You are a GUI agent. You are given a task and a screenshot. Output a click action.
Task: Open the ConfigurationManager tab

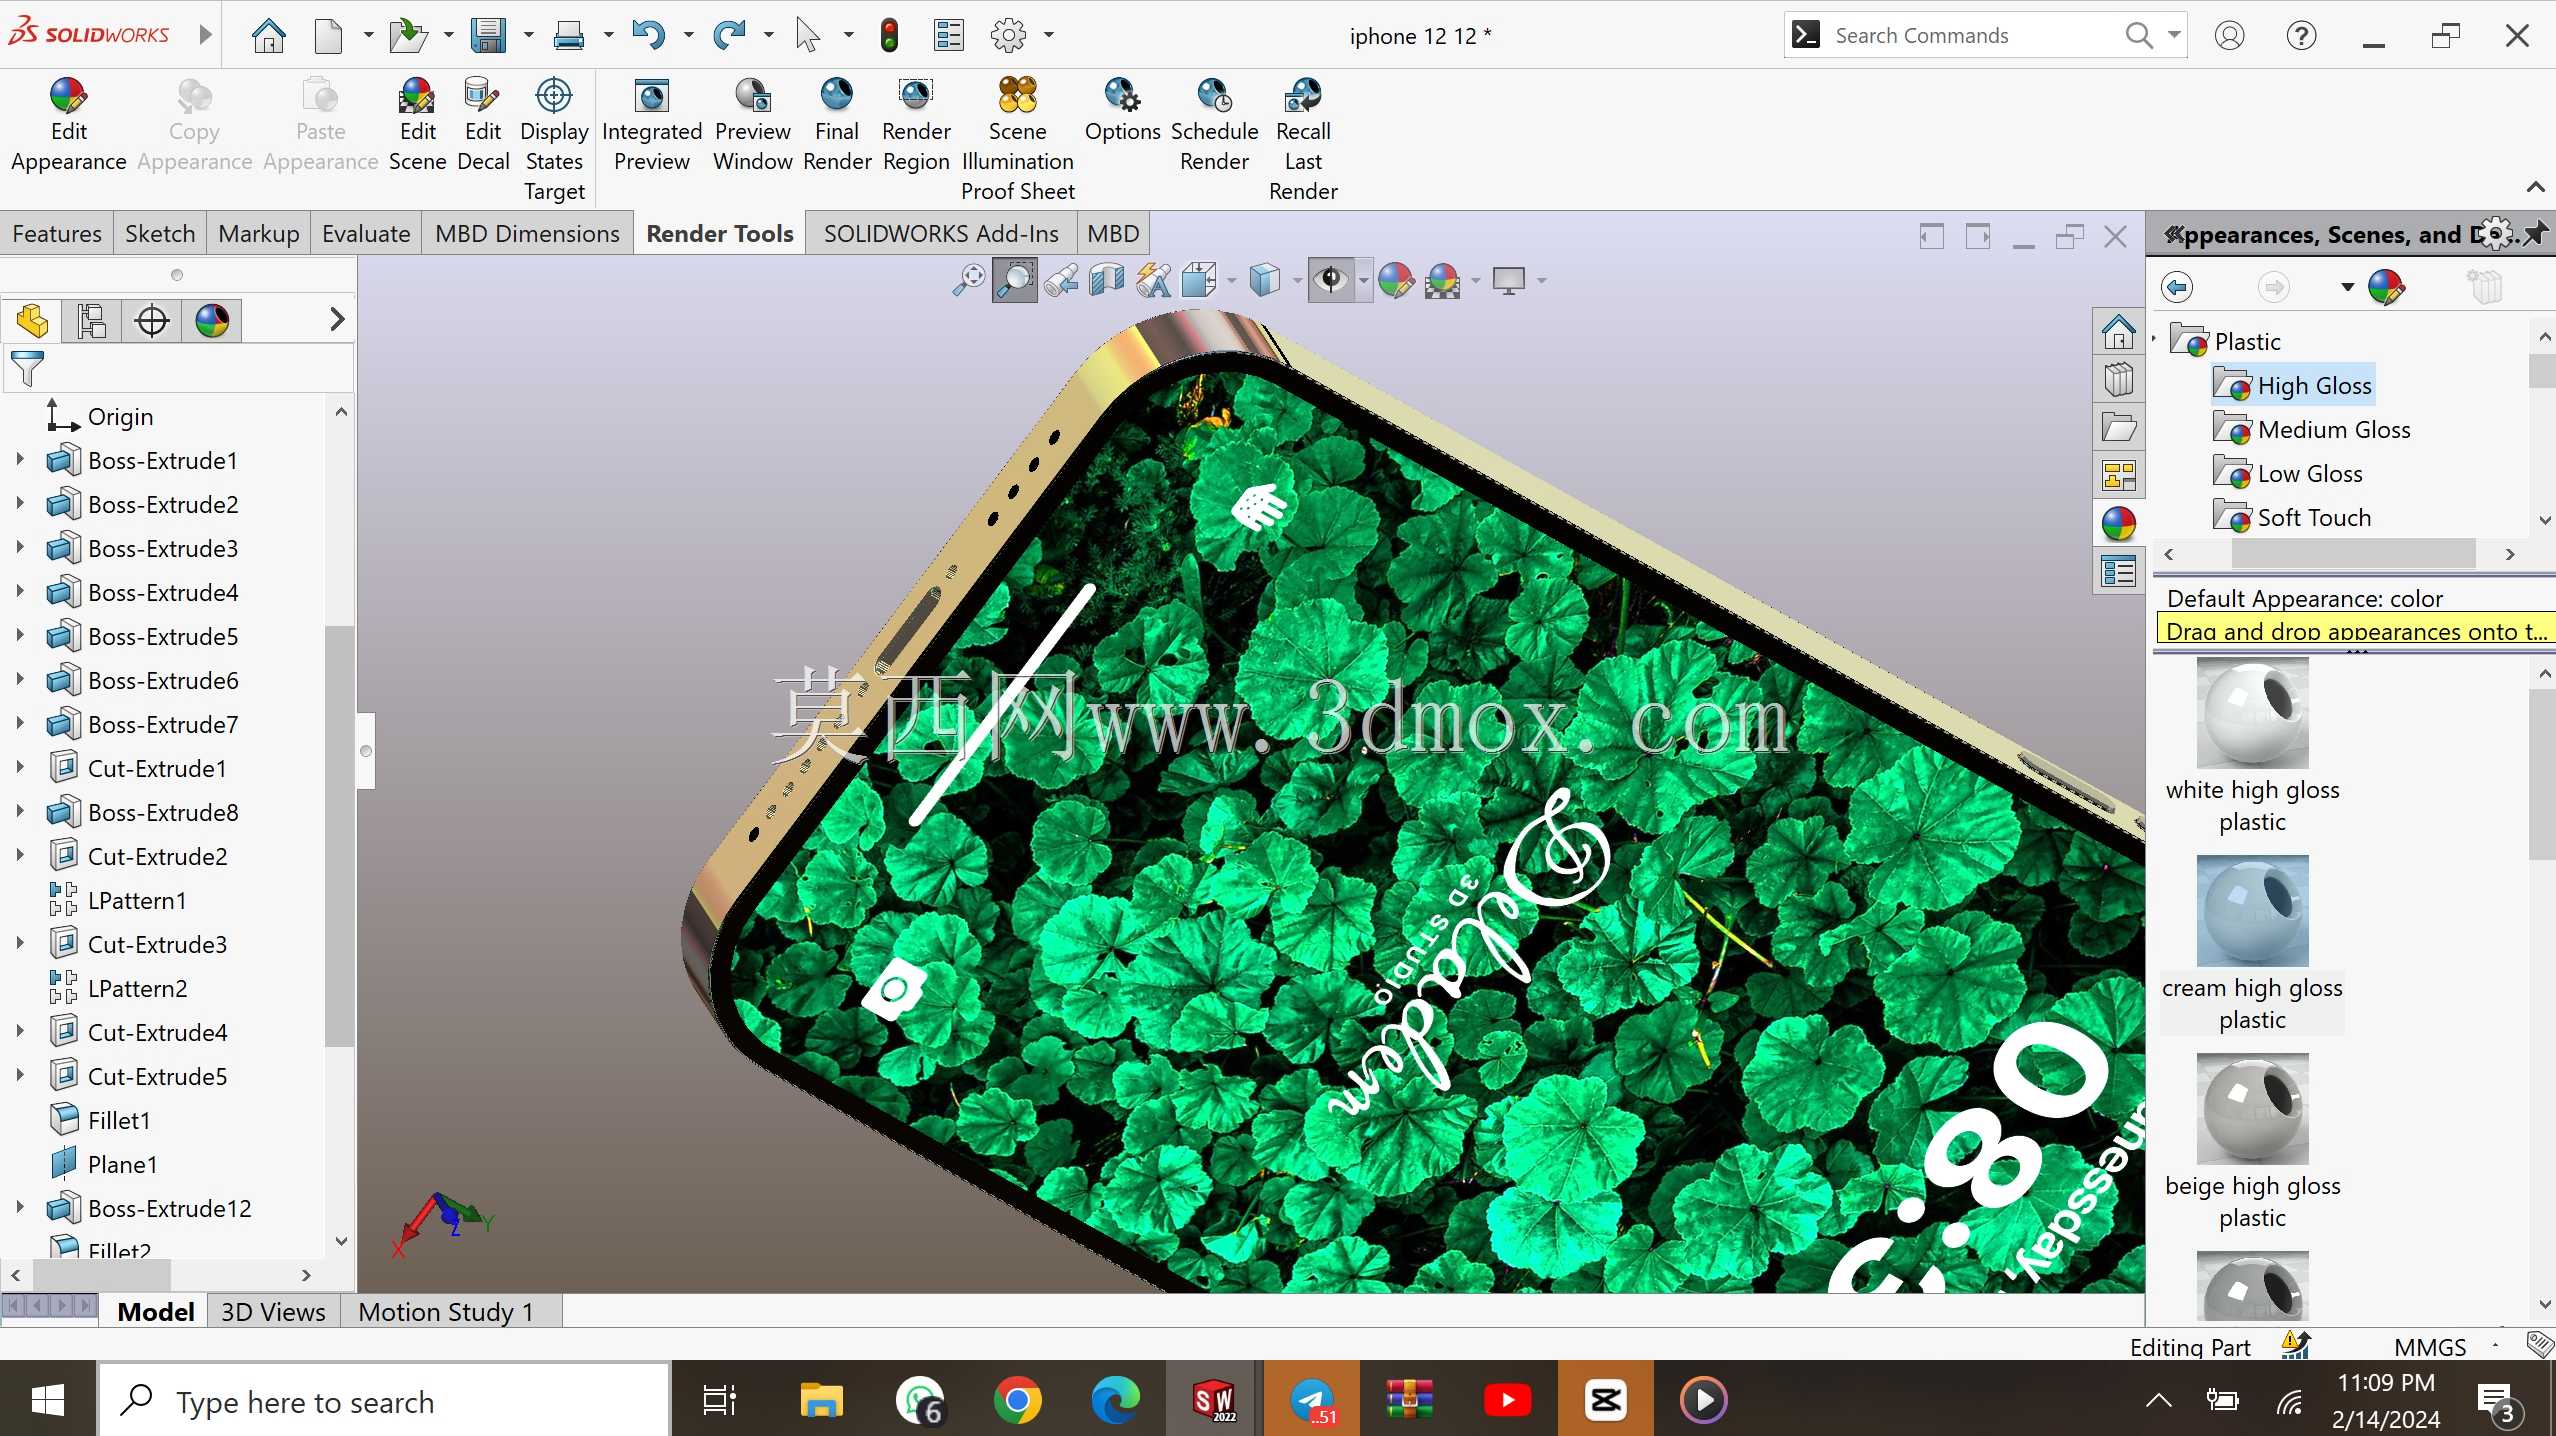click(x=152, y=321)
